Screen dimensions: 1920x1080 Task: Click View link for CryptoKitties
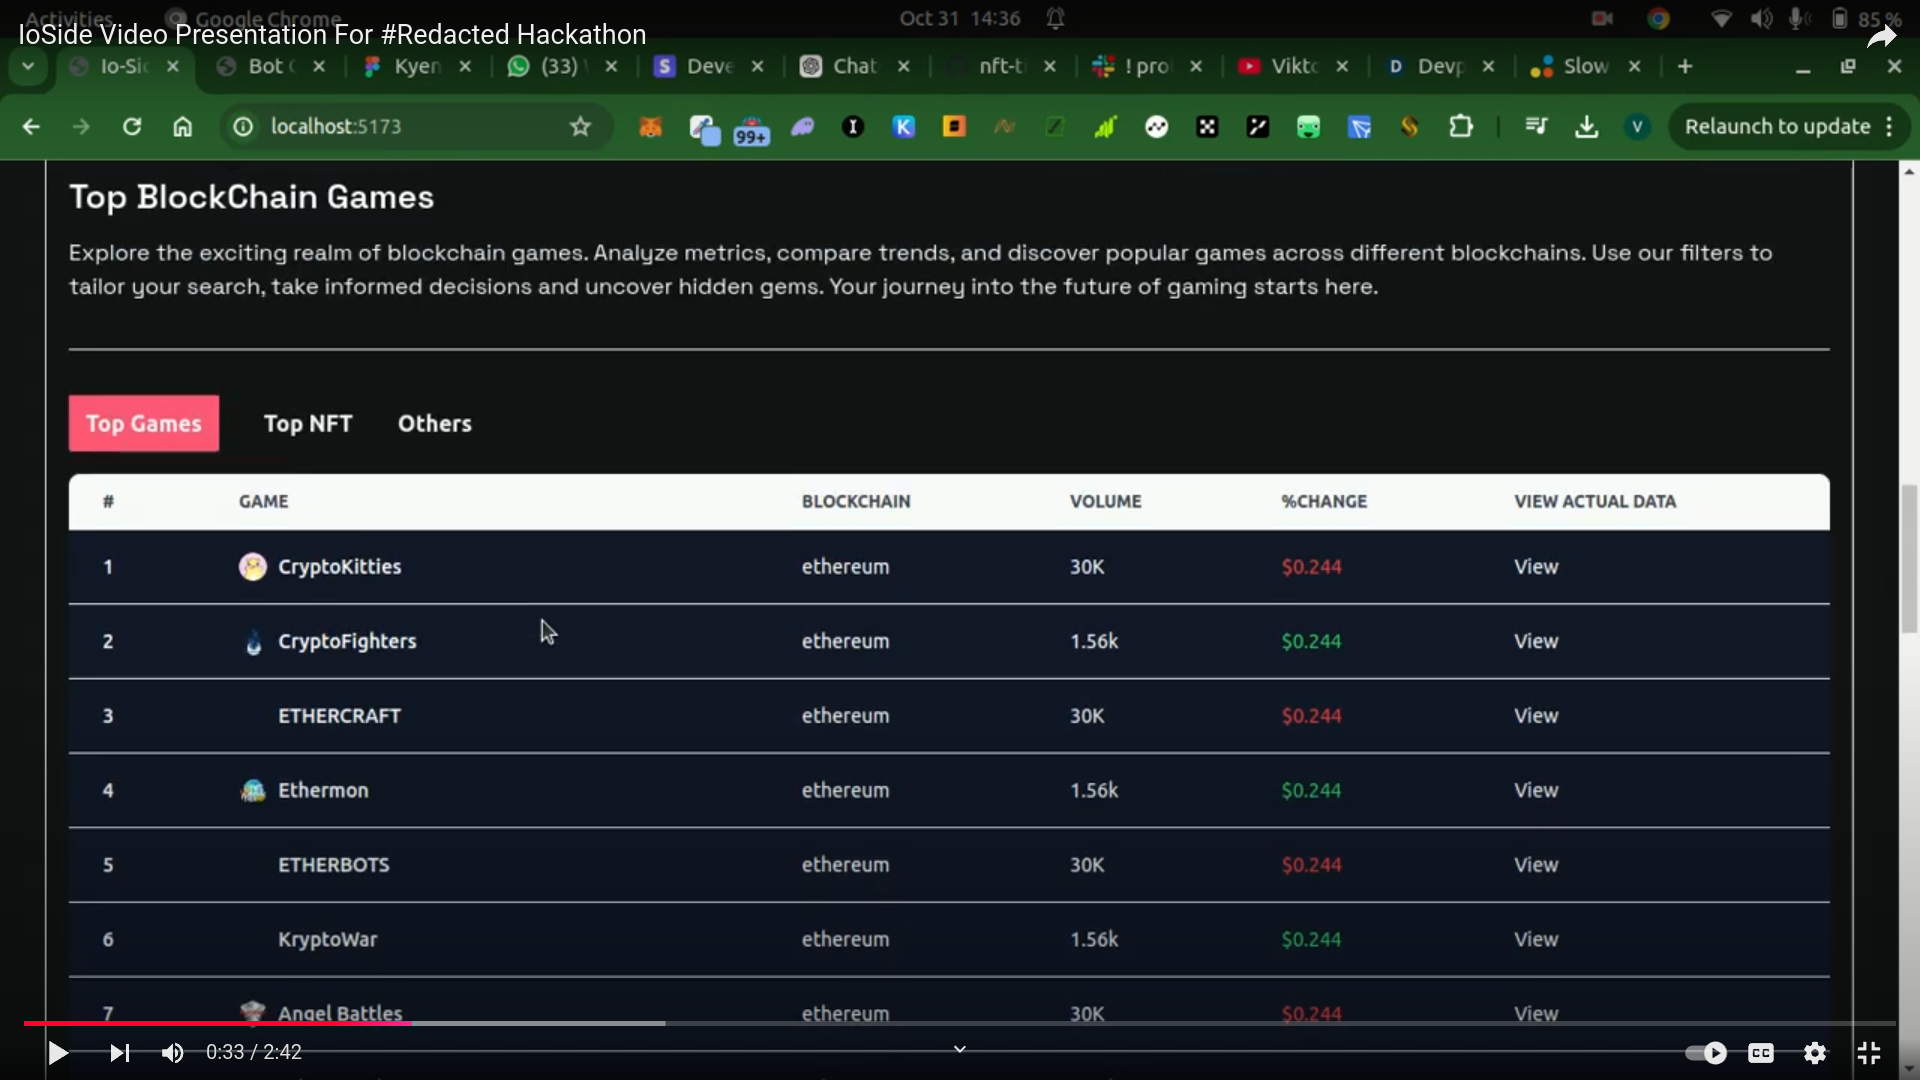1535,567
